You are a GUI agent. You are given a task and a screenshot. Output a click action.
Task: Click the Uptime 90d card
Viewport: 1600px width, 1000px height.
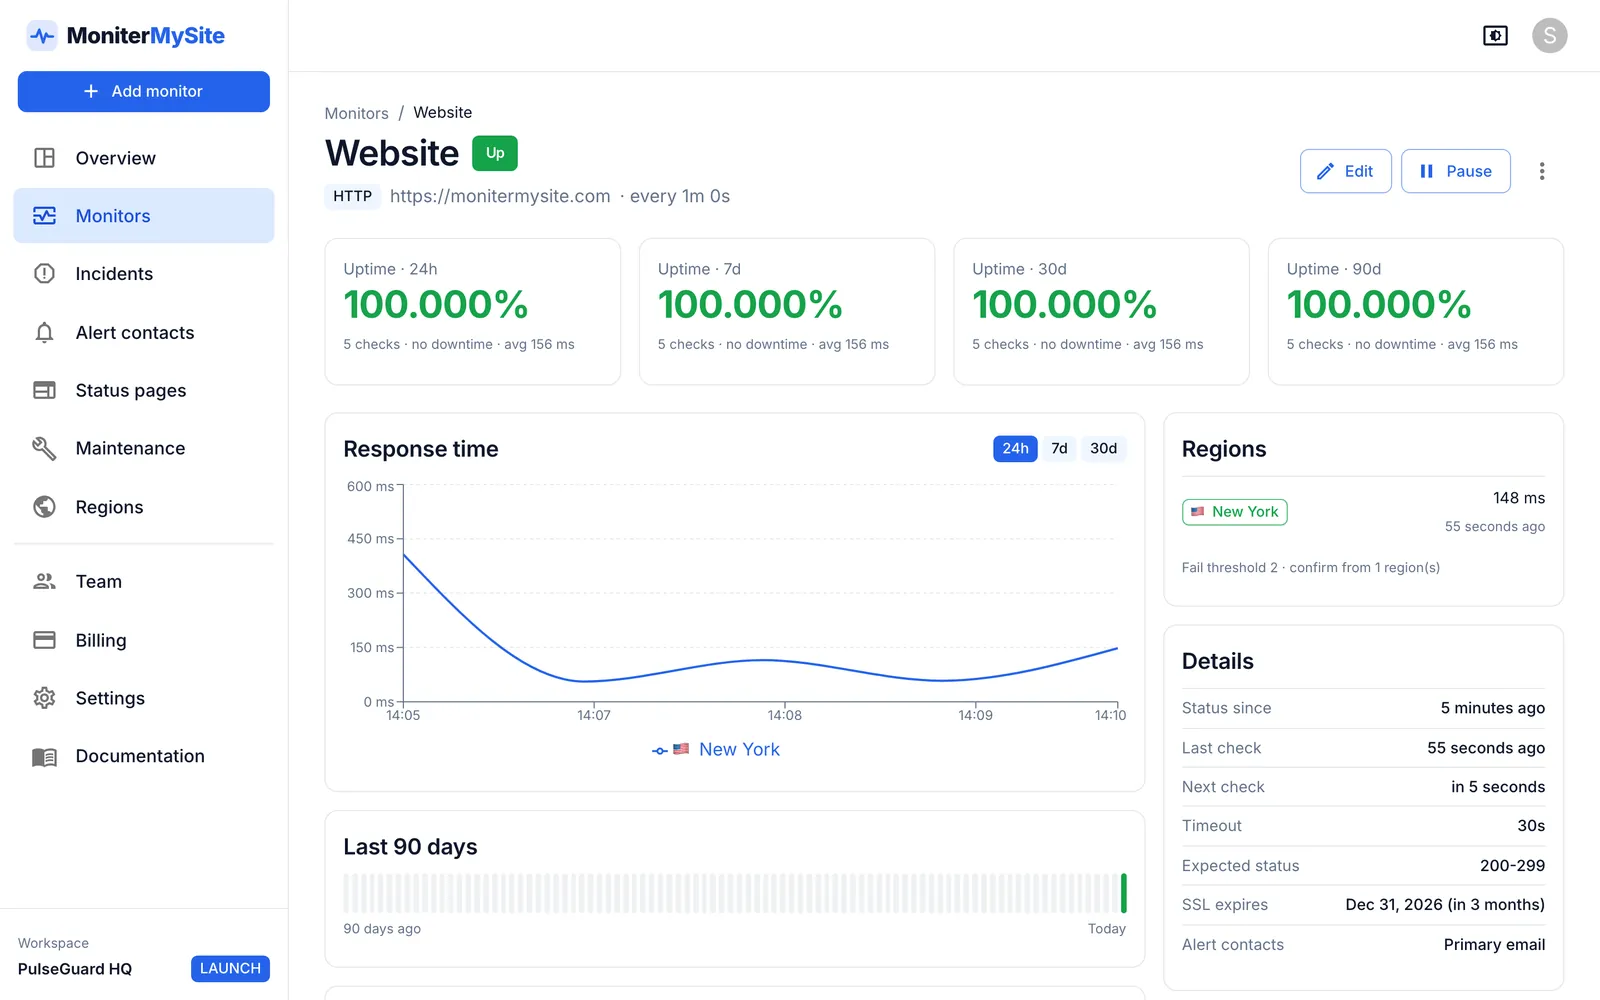(x=1415, y=311)
